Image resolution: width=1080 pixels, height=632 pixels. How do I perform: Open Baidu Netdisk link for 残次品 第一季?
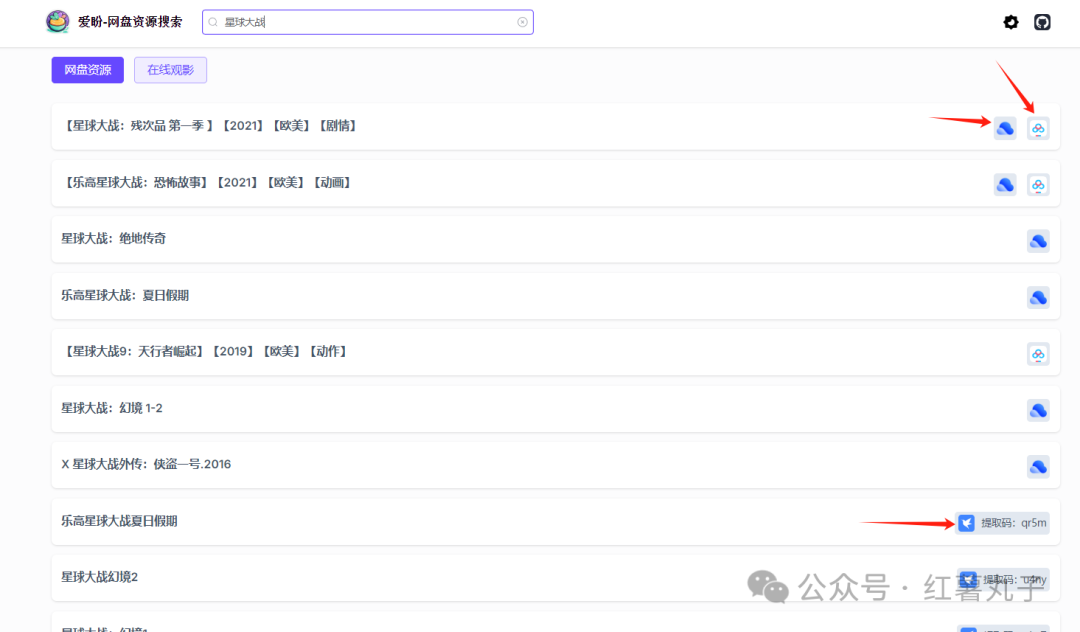(x=1038, y=128)
